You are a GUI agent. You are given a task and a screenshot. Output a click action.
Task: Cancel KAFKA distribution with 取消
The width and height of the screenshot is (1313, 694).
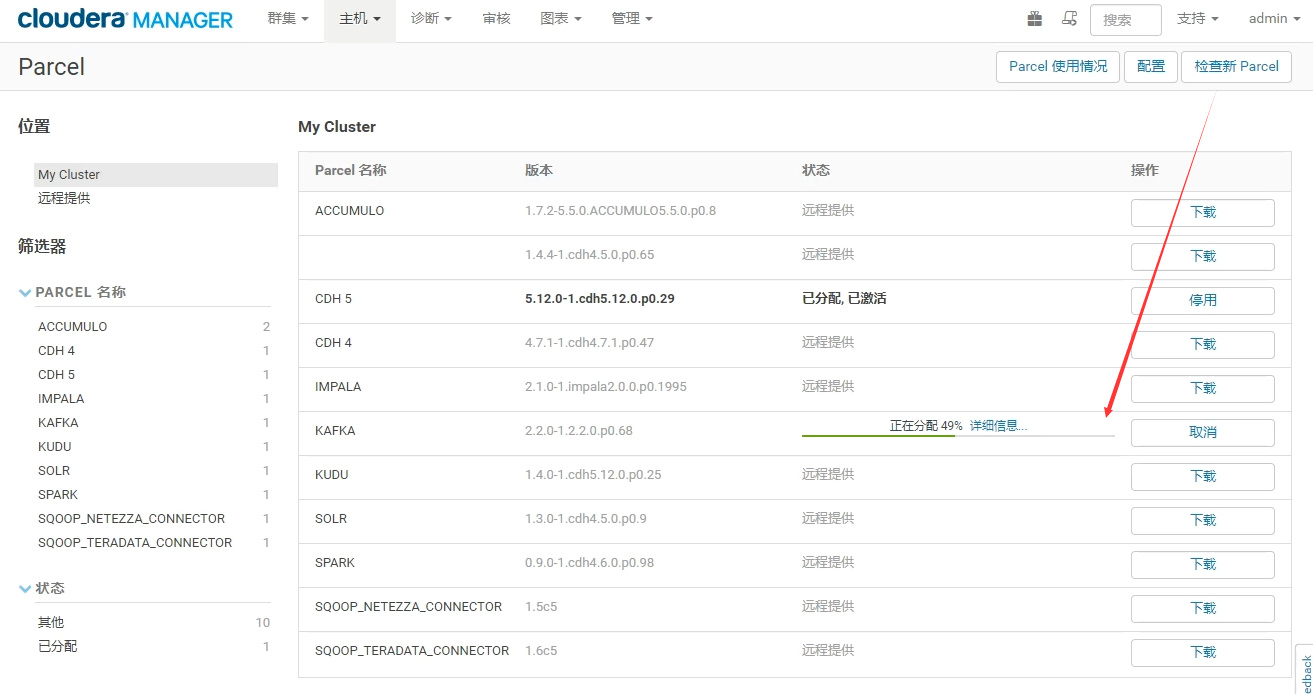(x=1203, y=433)
